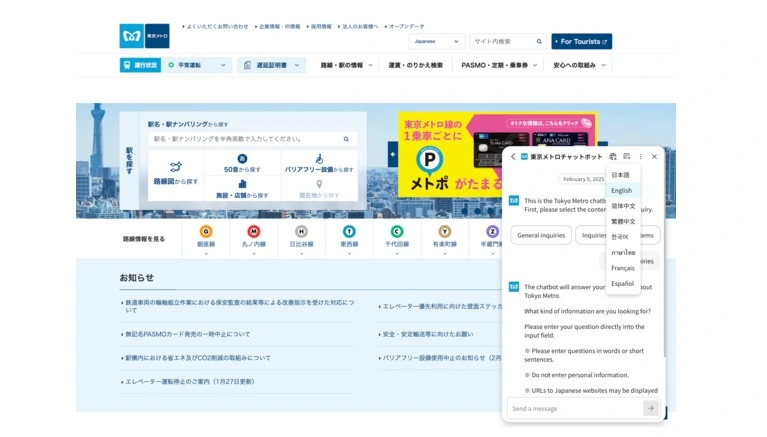Click the Tokyo Metro logo
The image size is (767, 437).
pyautogui.click(x=144, y=36)
